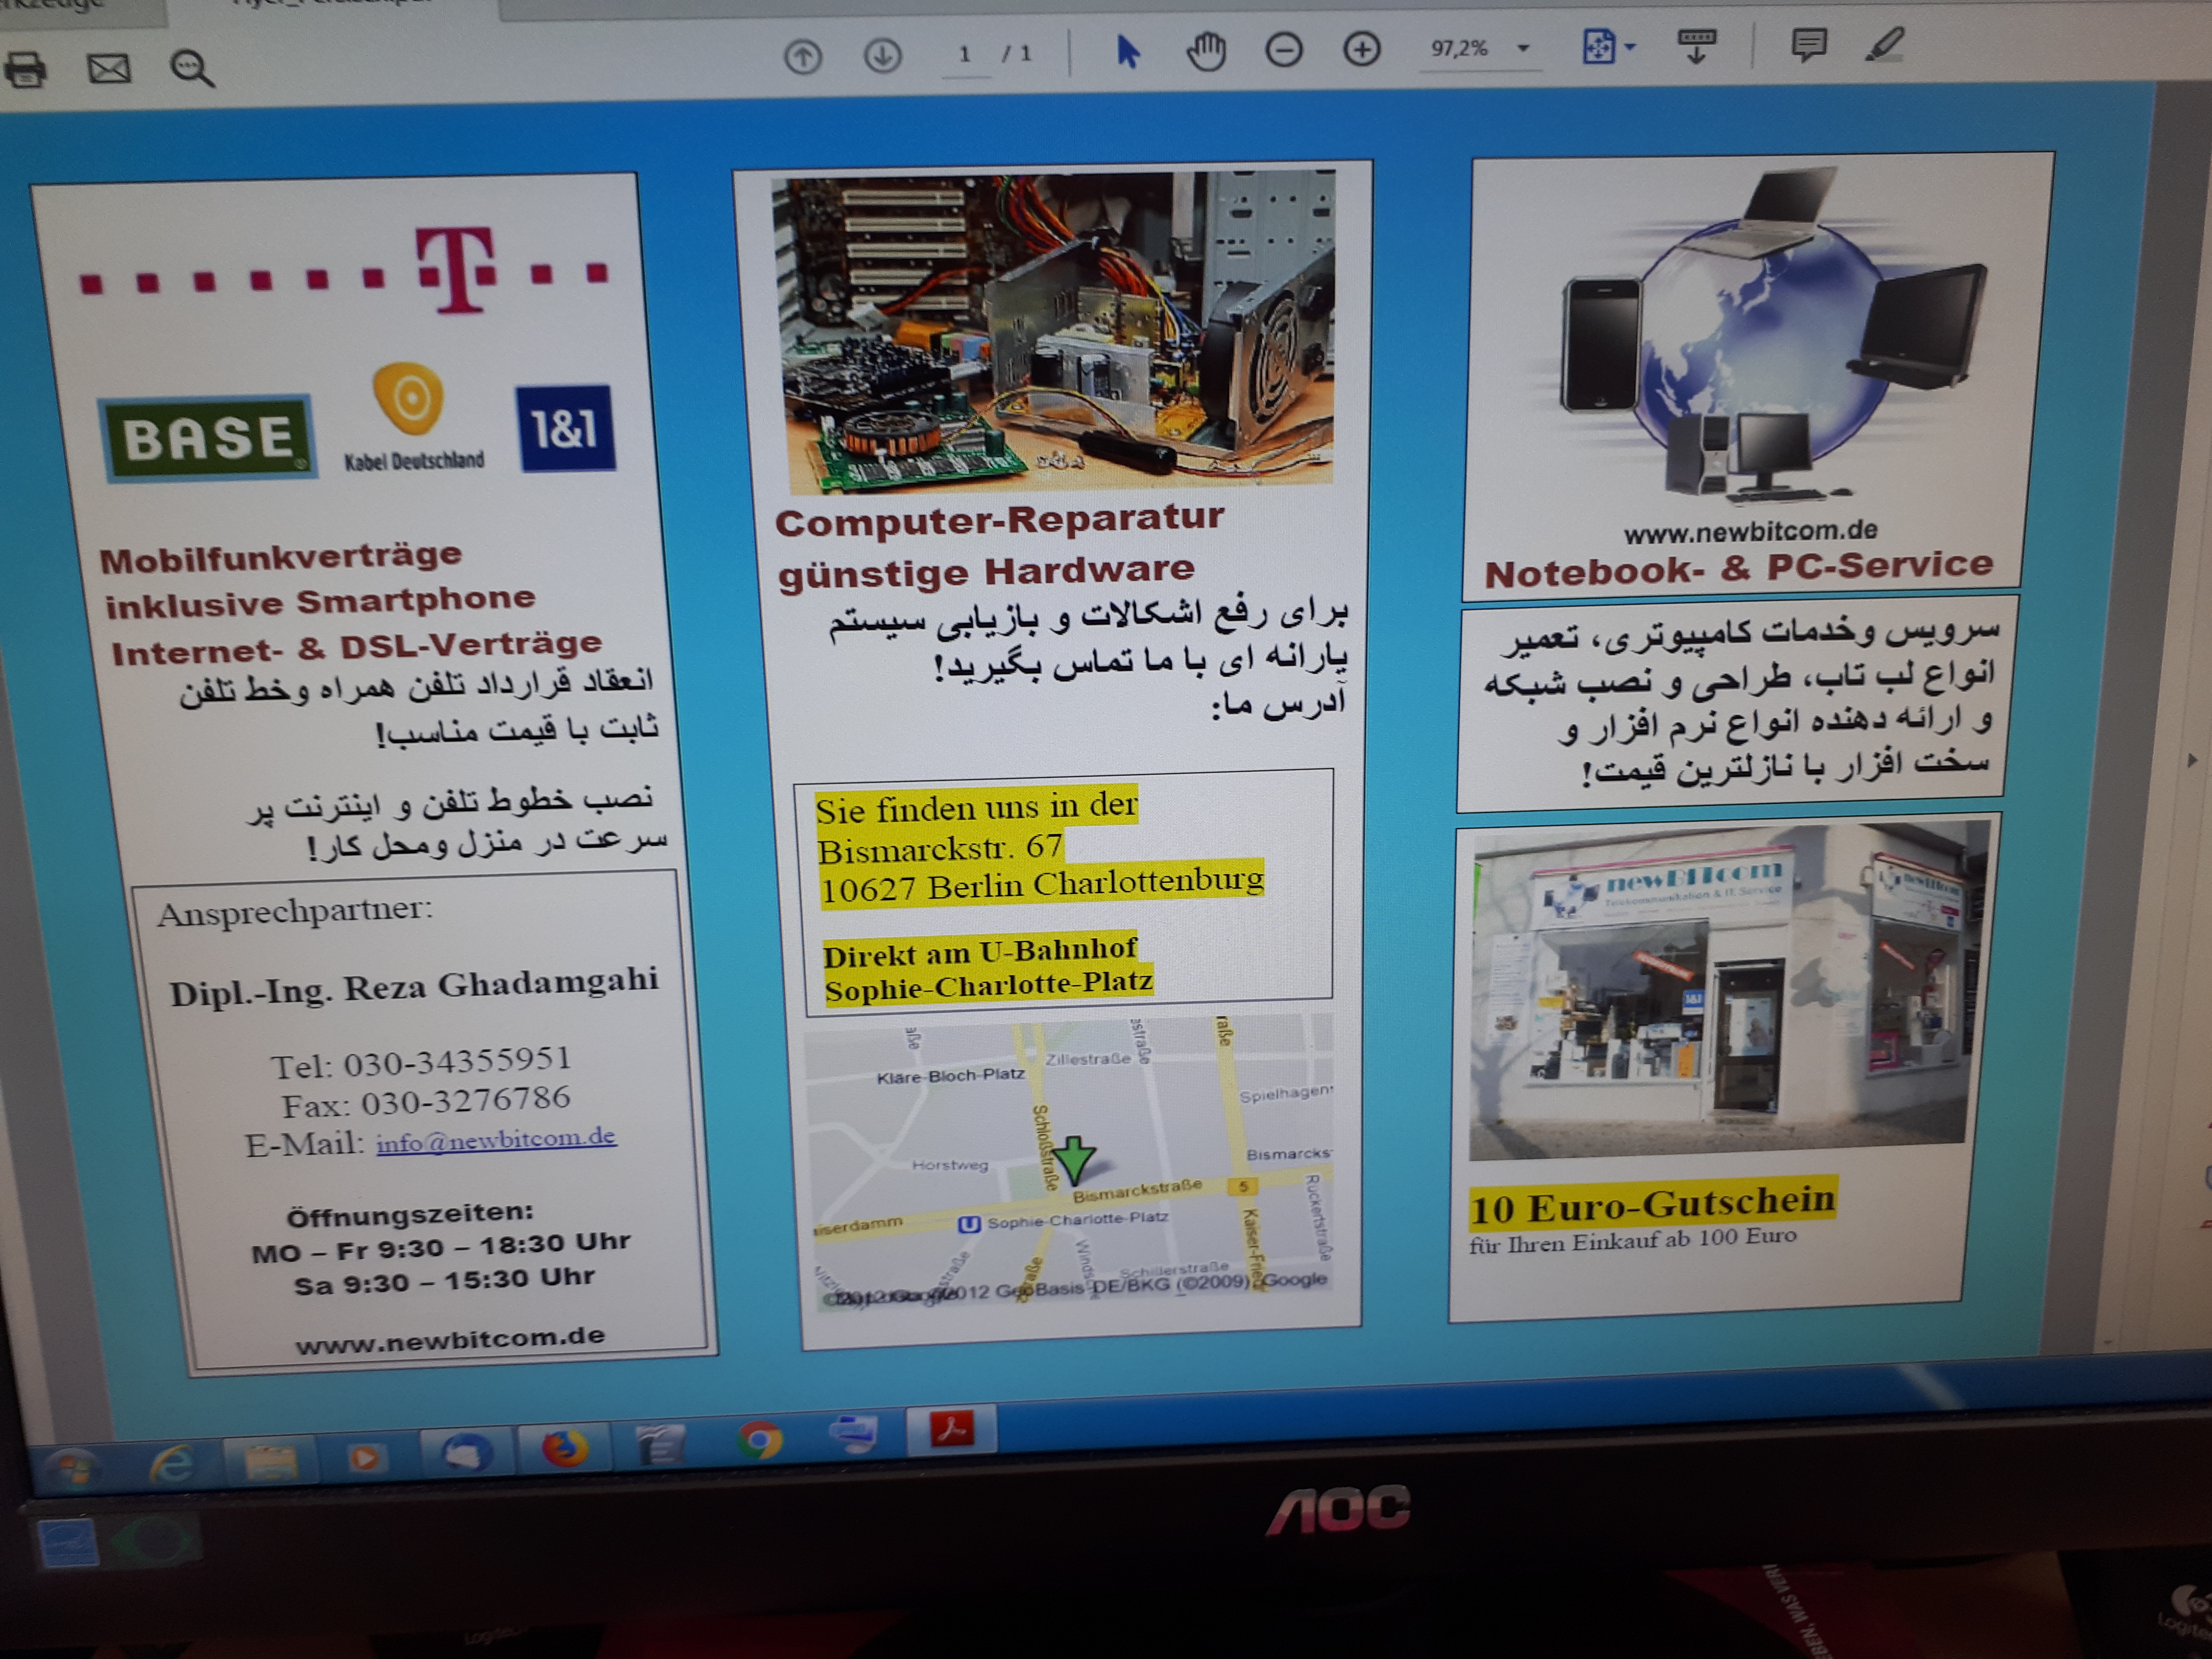Open Google Chrome from taskbar
Viewport: 2212px width, 1659px height.
[760, 1441]
